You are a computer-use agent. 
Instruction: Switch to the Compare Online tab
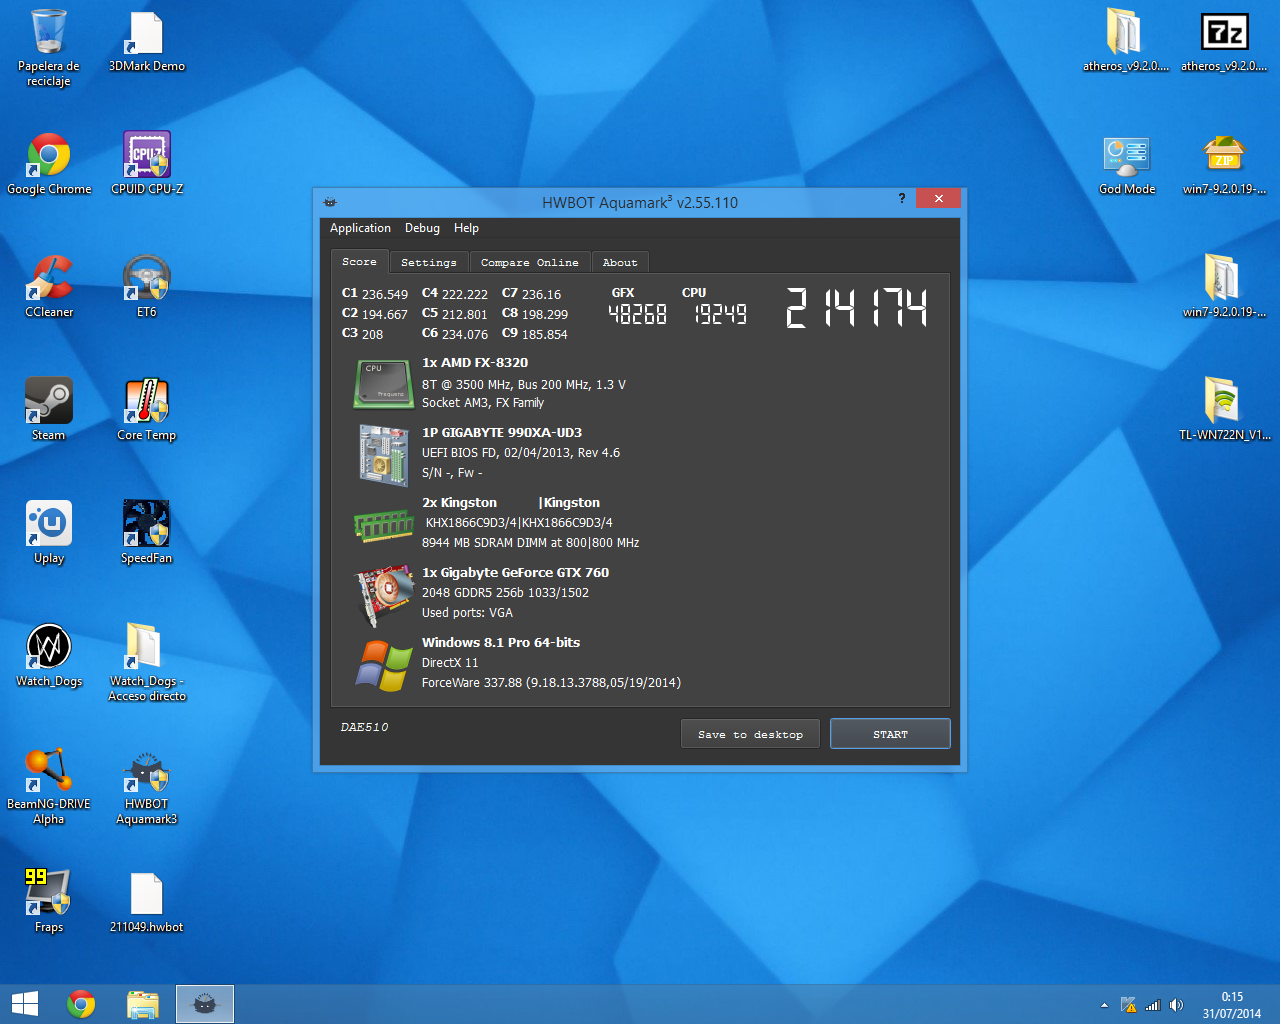pyautogui.click(x=530, y=262)
